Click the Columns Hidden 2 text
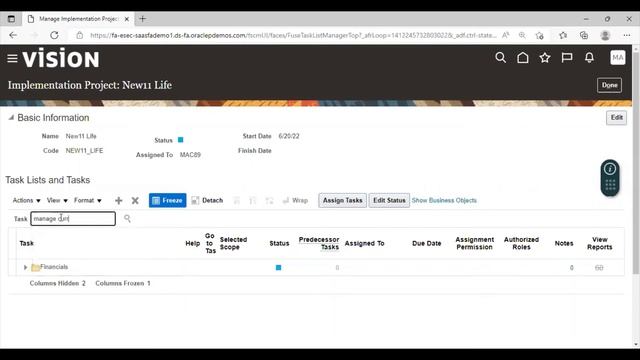Viewport: 640px width, 360px height. coord(58,283)
